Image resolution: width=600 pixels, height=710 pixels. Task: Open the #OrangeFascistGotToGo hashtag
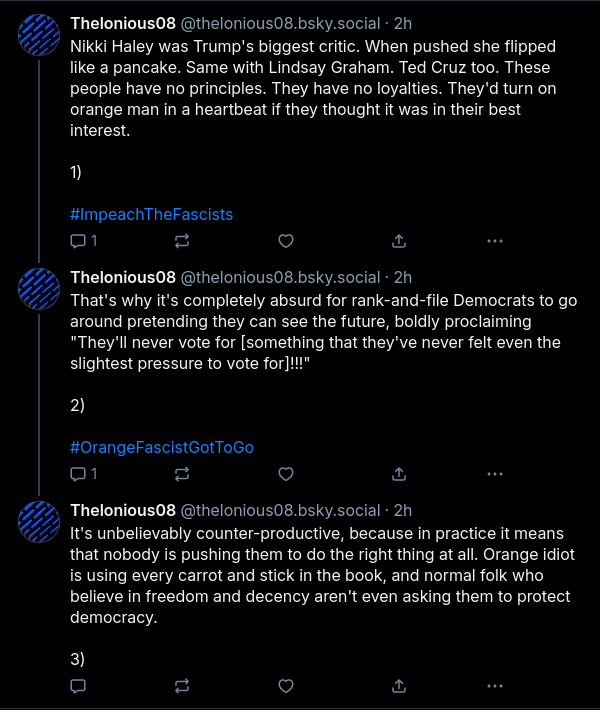[162, 447]
